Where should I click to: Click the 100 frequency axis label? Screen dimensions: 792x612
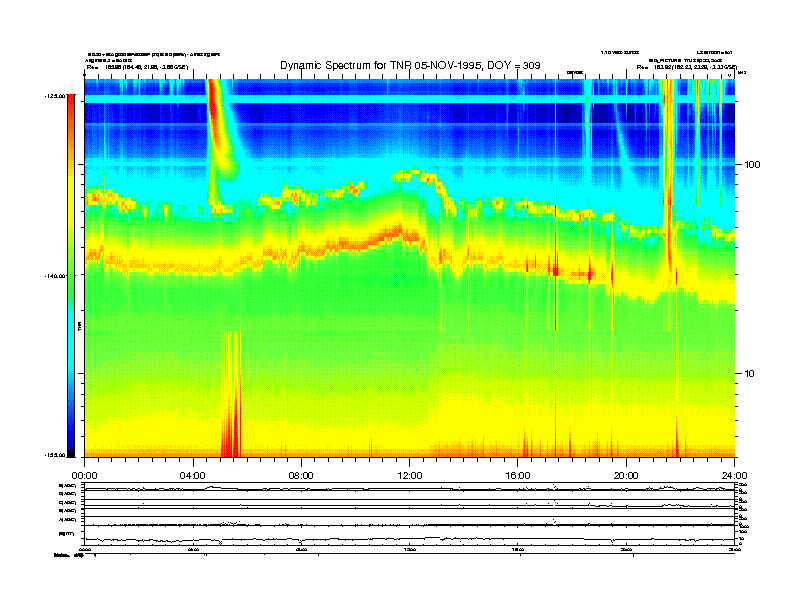click(752, 165)
